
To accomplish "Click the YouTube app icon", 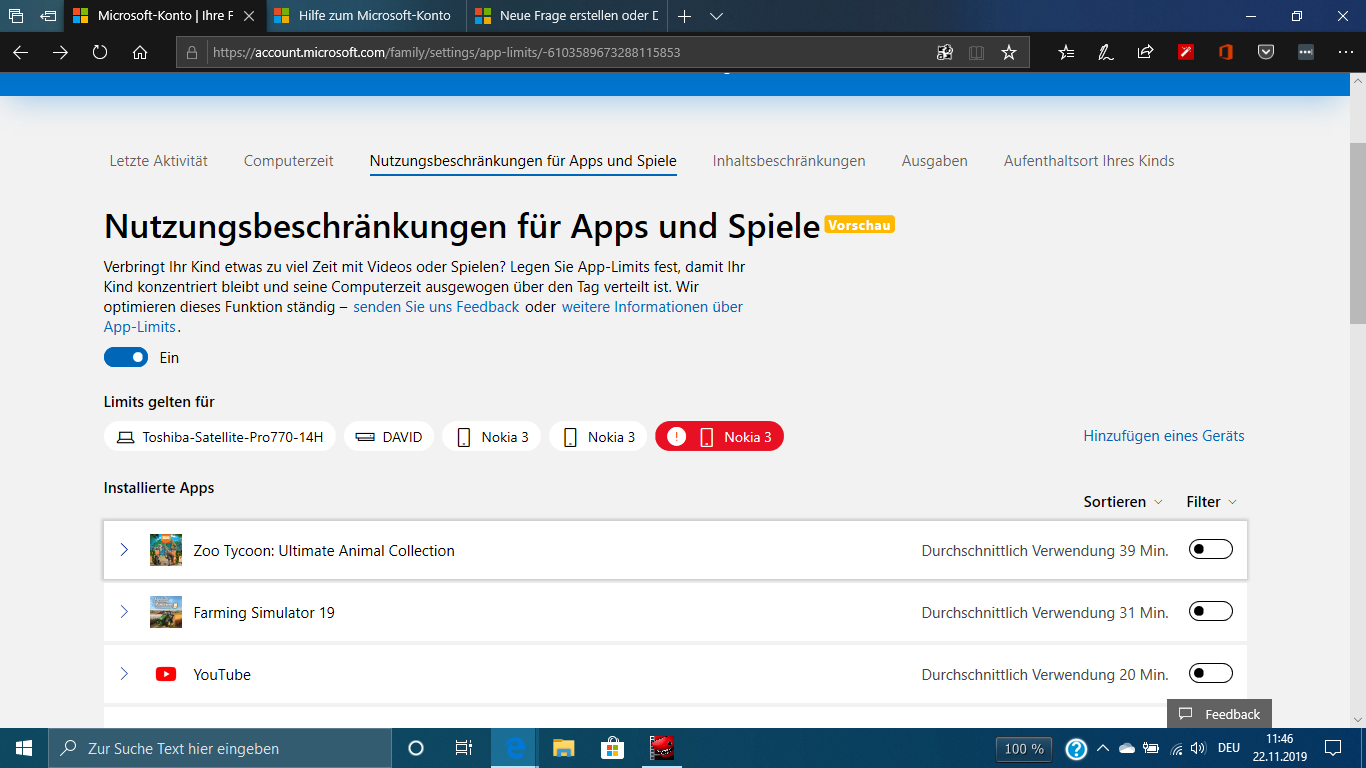I will coord(166,674).
